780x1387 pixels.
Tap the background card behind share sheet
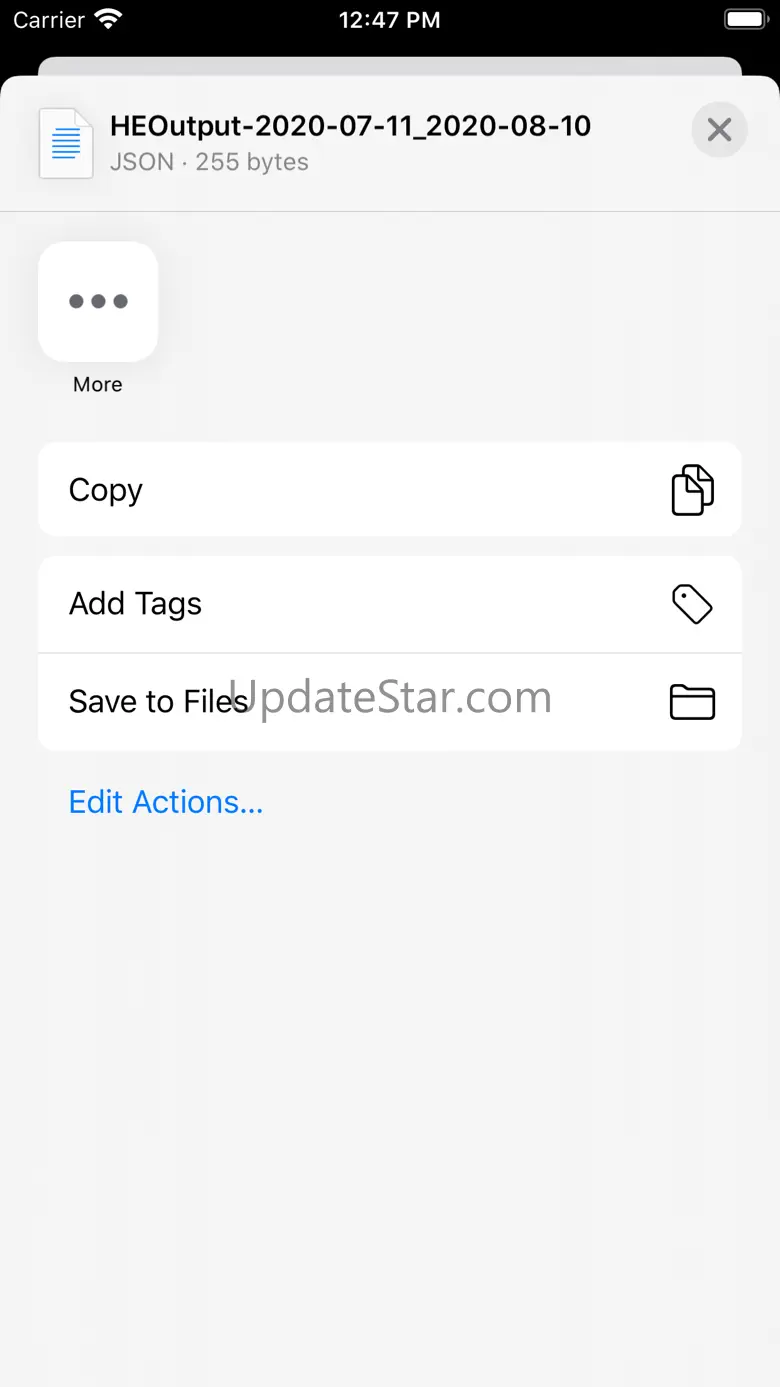coord(390,65)
